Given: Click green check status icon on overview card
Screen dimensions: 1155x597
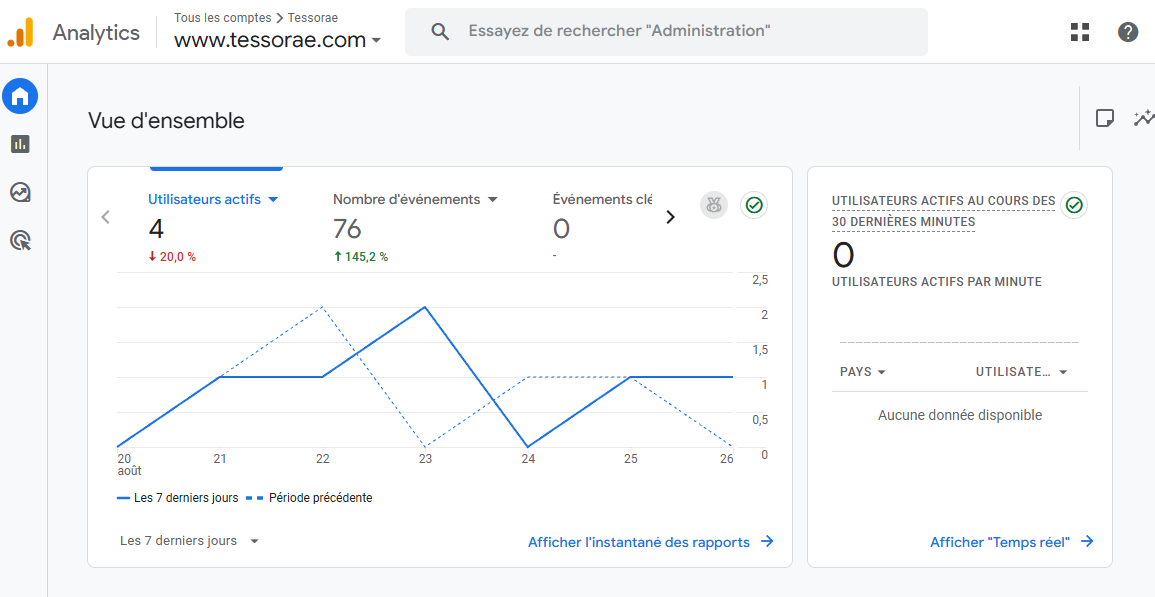Looking at the screenshot, I should (754, 205).
